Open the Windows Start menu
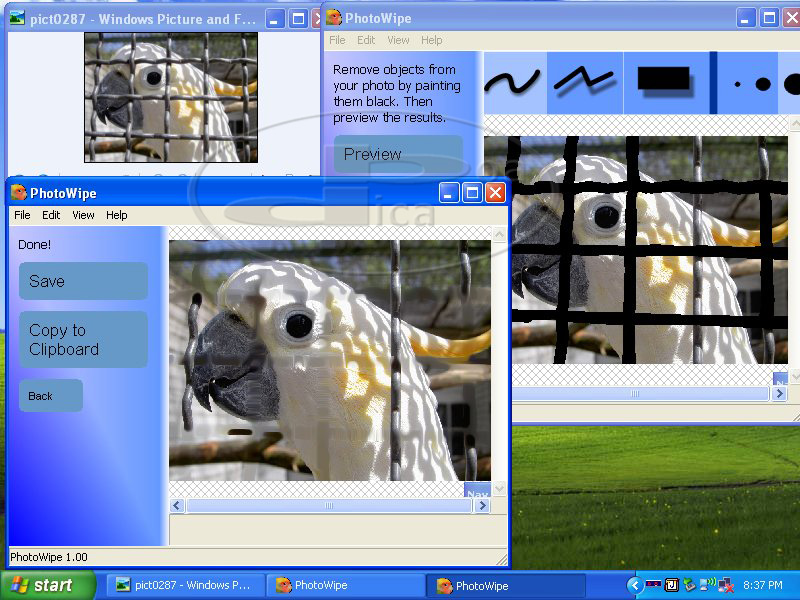Viewport: 800px width, 600px height. pos(47,585)
